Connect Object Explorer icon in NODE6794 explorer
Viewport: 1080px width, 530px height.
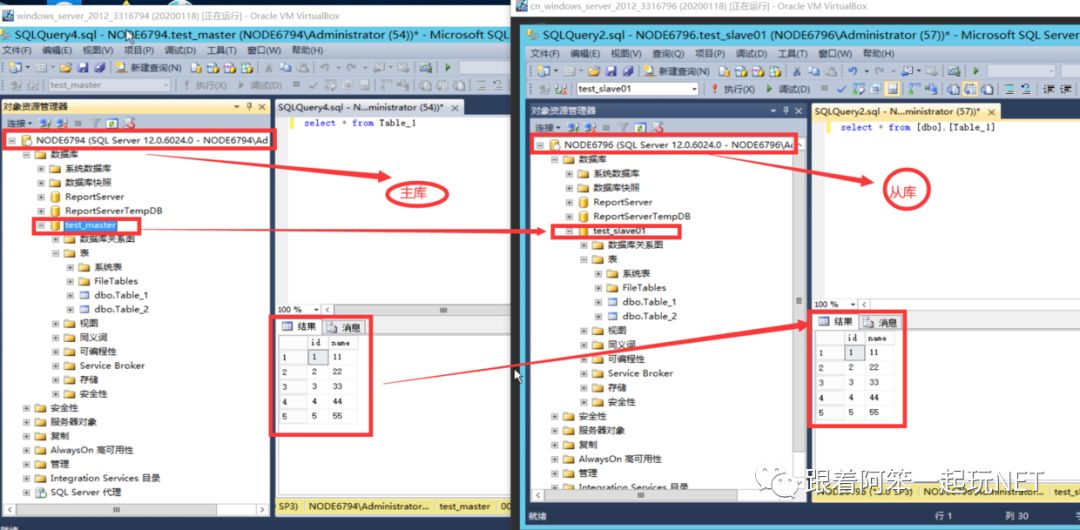click(x=45, y=123)
